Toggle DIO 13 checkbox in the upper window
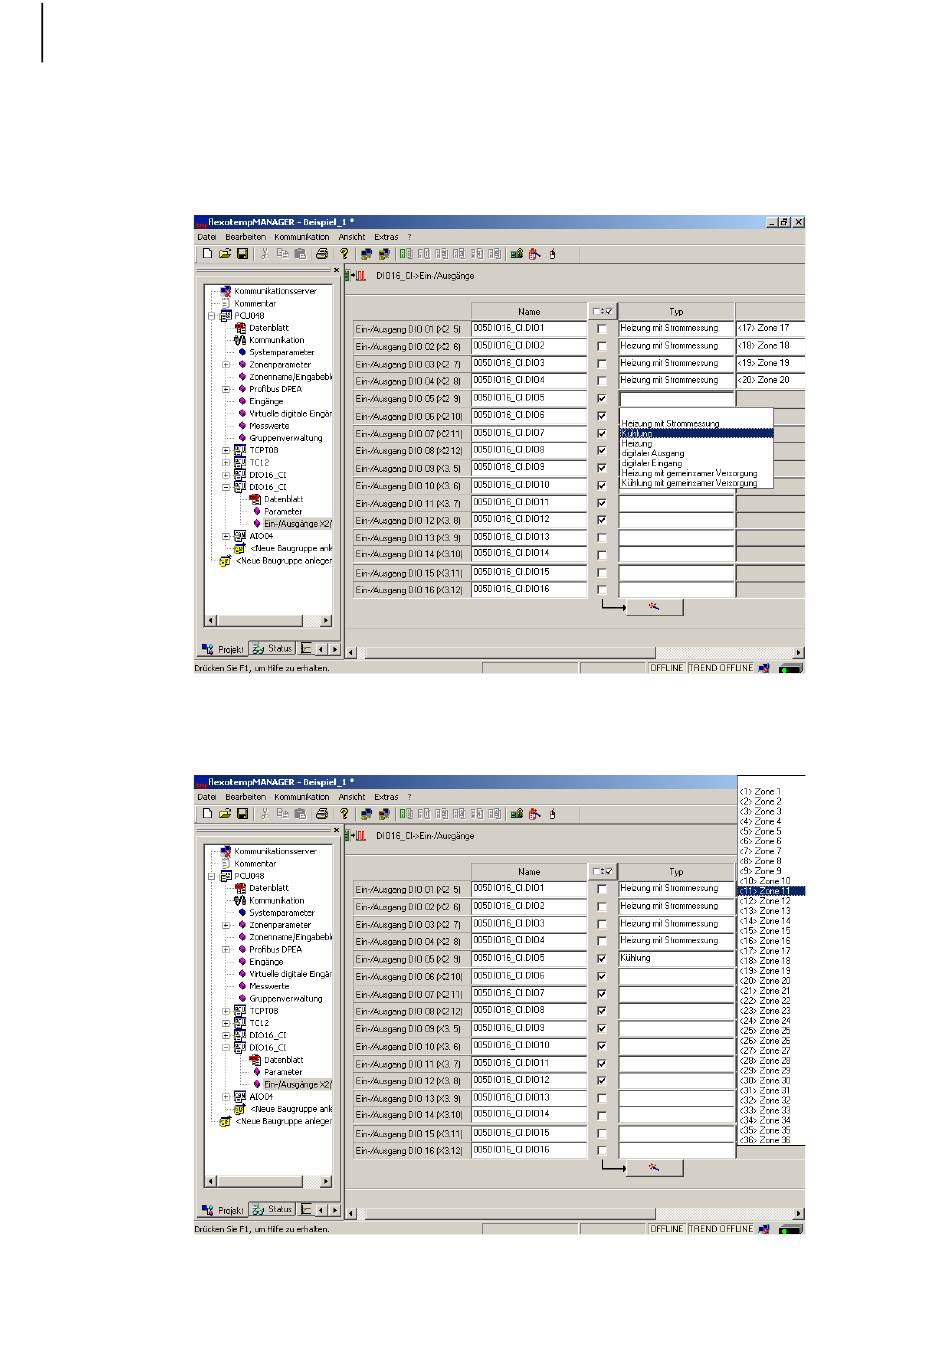 [x=602, y=538]
